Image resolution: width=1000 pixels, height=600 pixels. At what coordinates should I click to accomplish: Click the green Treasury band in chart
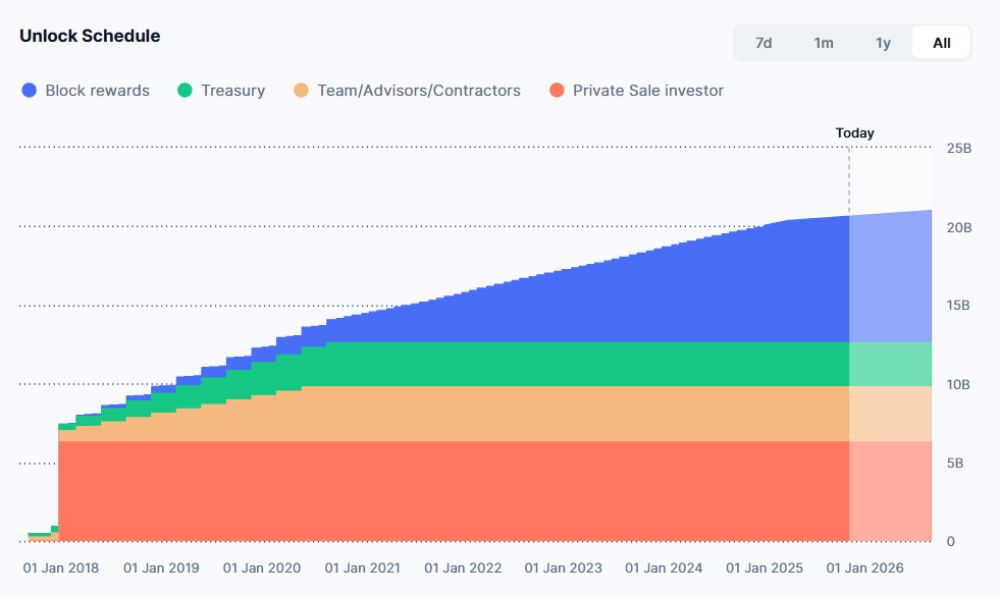[600, 364]
